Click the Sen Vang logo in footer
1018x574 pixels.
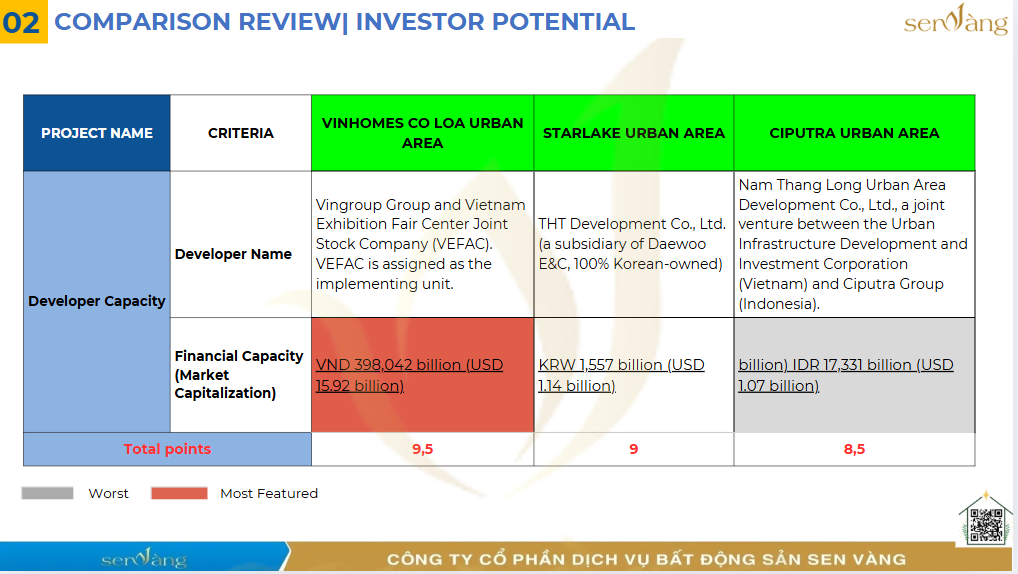143,558
